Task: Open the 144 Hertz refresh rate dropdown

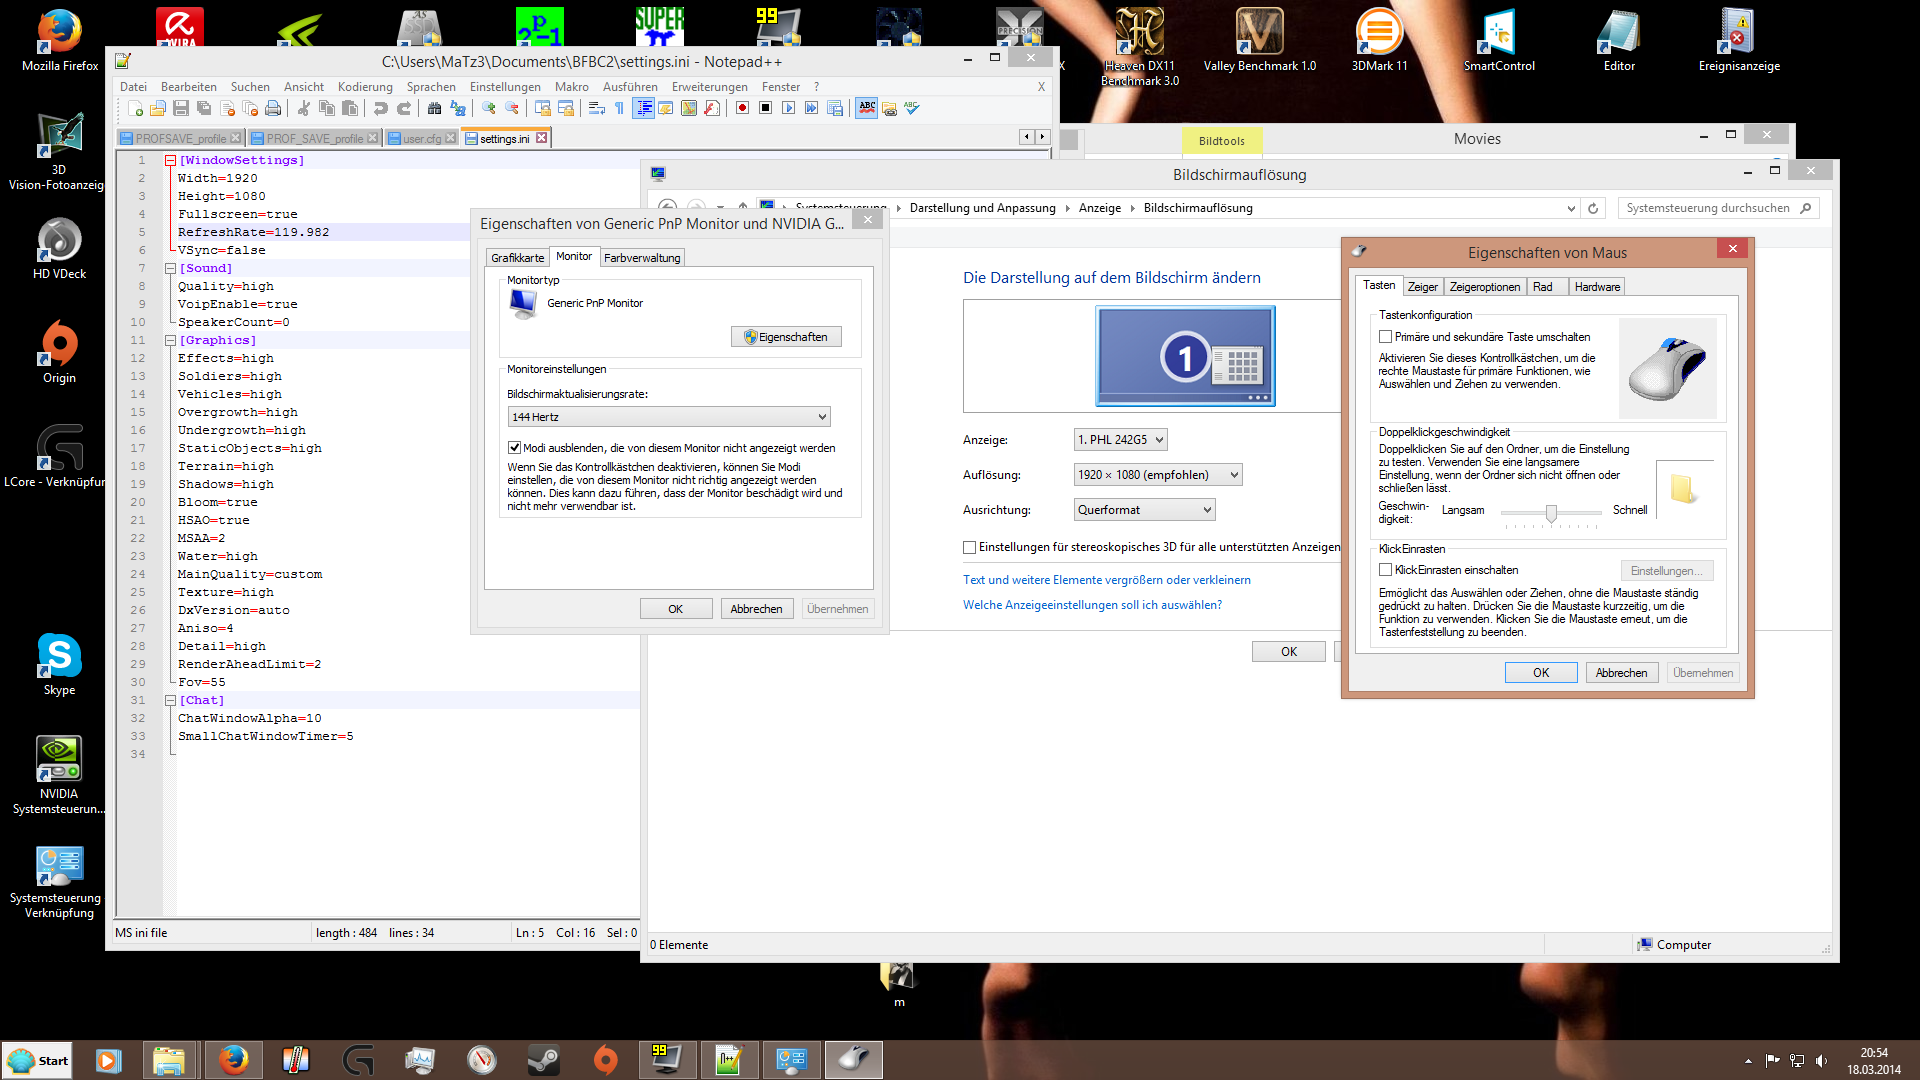Action: point(668,417)
